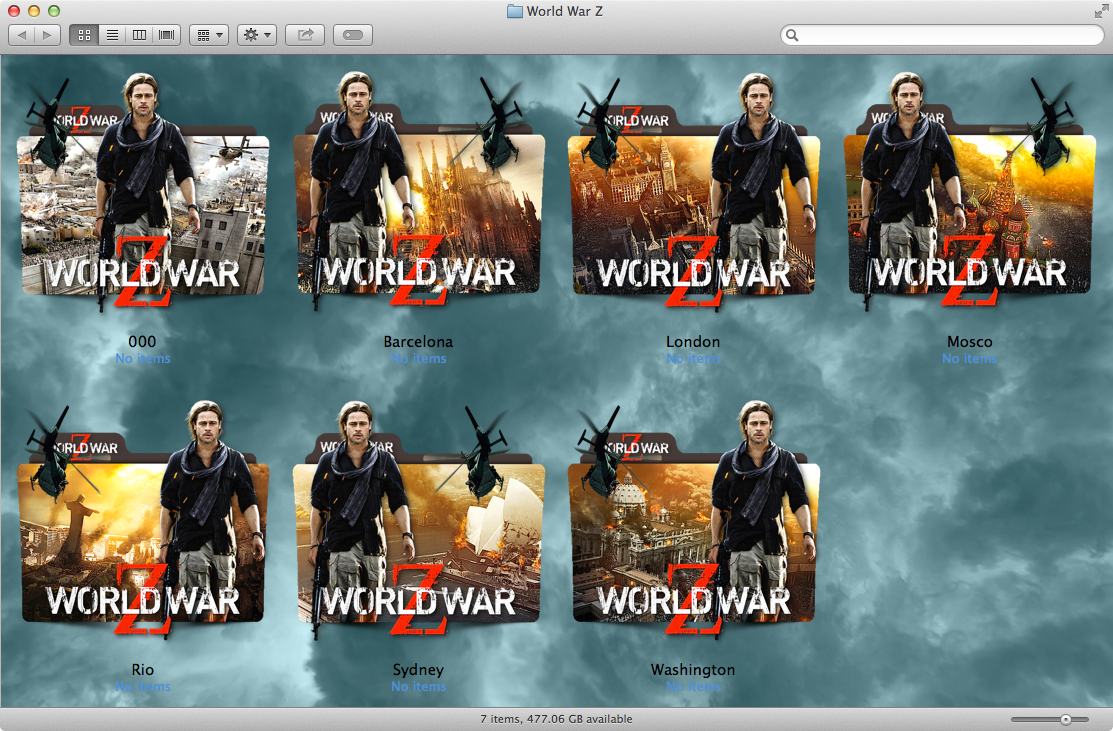Zoom the window with green button
The width and height of the screenshot is (1113, 731).
pos(53,11)
